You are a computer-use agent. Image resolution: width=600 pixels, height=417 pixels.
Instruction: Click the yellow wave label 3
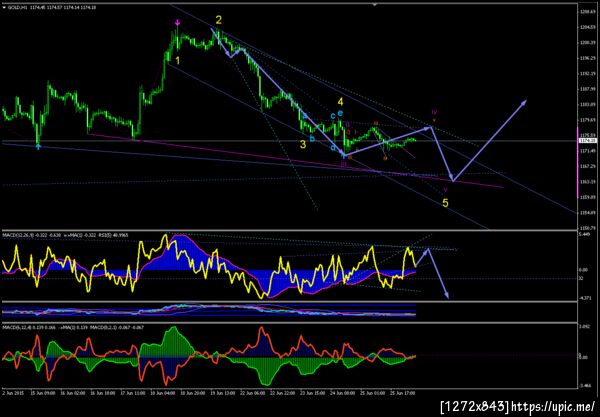[x=303, y=144]
